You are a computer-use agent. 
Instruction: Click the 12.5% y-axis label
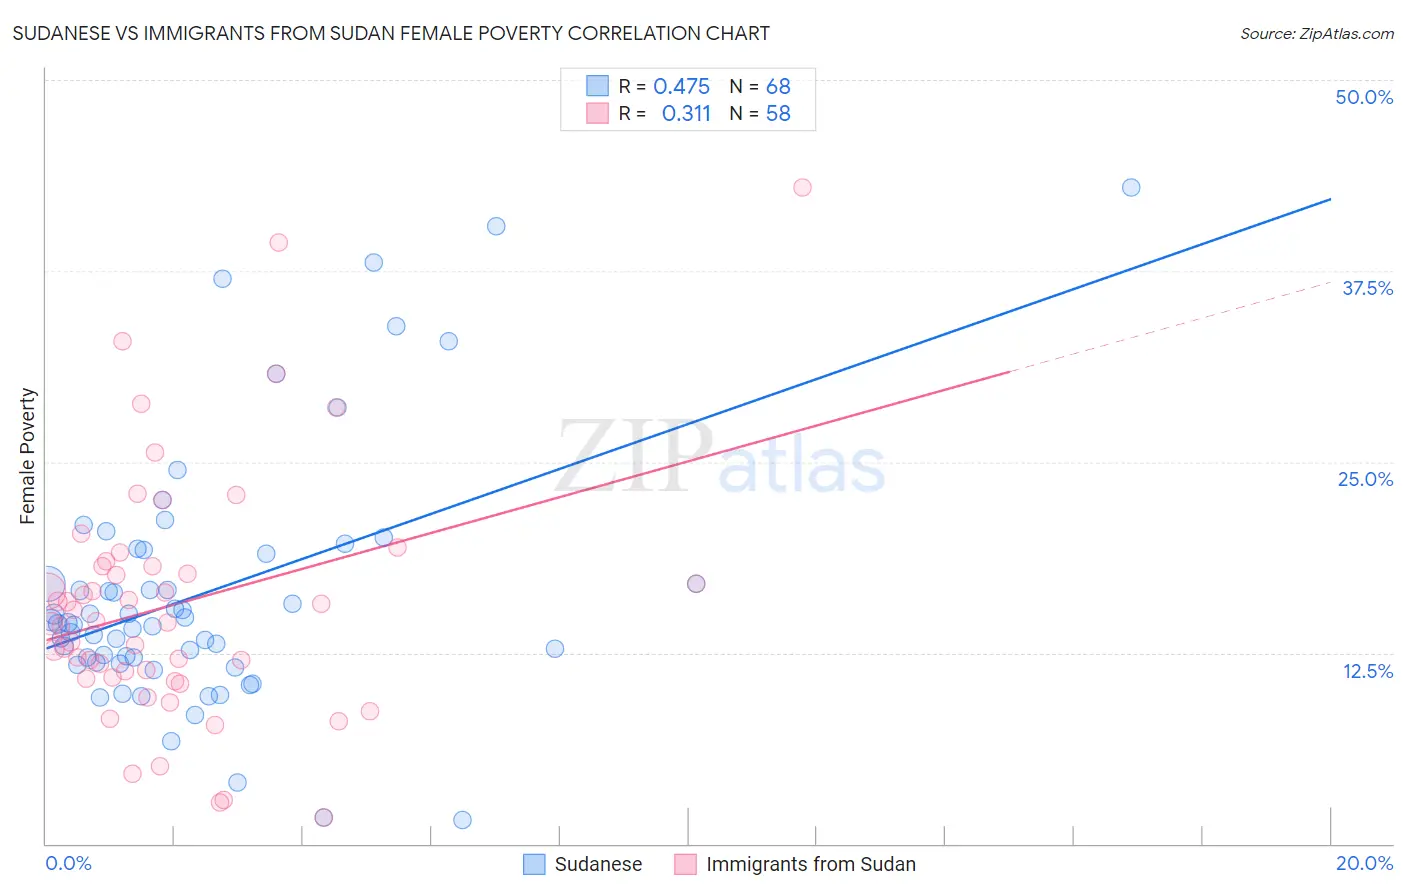pyautogui.click(x=1367, y=671)
